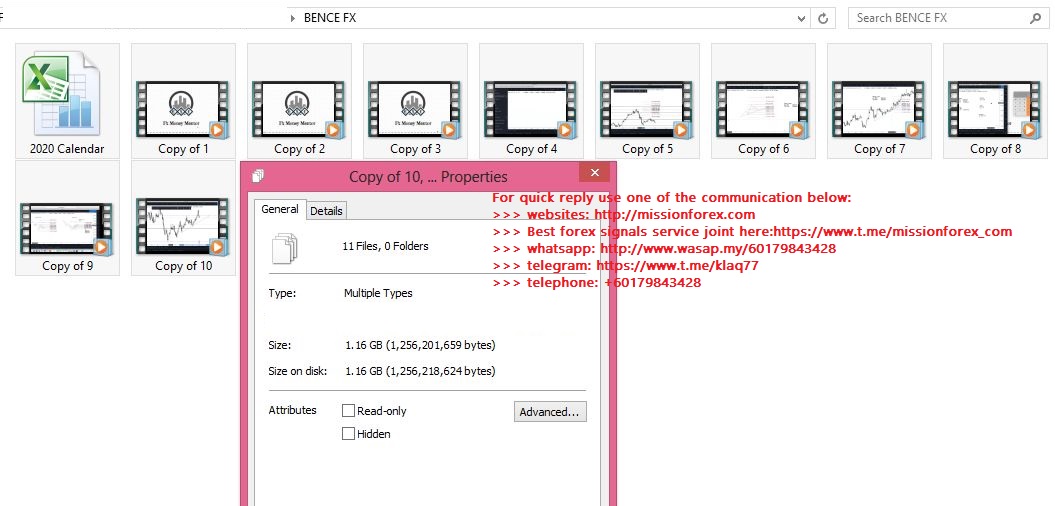Switch to the General tab
The width and height of the screenshot is (1055, 506).
click(x=280, y=209)
